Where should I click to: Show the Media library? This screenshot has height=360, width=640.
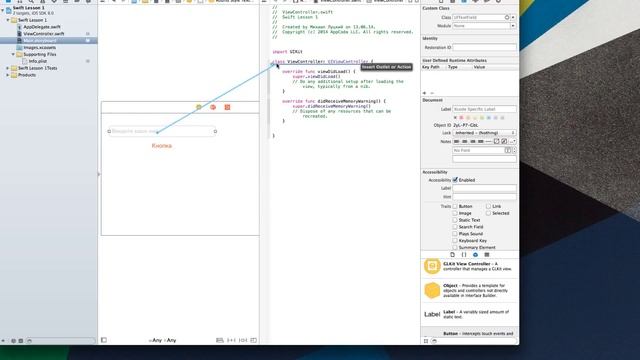(x=487, y=255)
